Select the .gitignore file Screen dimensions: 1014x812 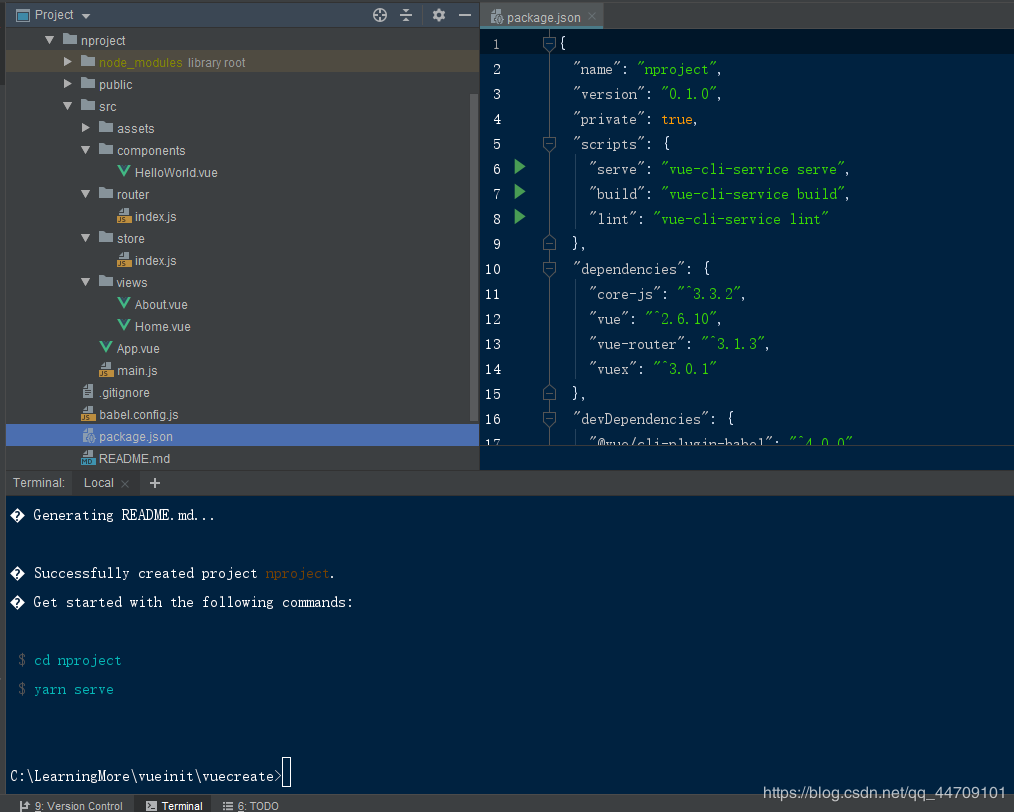[116, 392]
